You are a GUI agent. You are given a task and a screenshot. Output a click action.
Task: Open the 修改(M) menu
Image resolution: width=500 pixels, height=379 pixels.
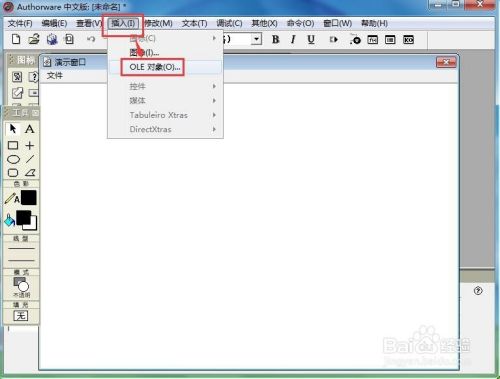coord(158,23)
